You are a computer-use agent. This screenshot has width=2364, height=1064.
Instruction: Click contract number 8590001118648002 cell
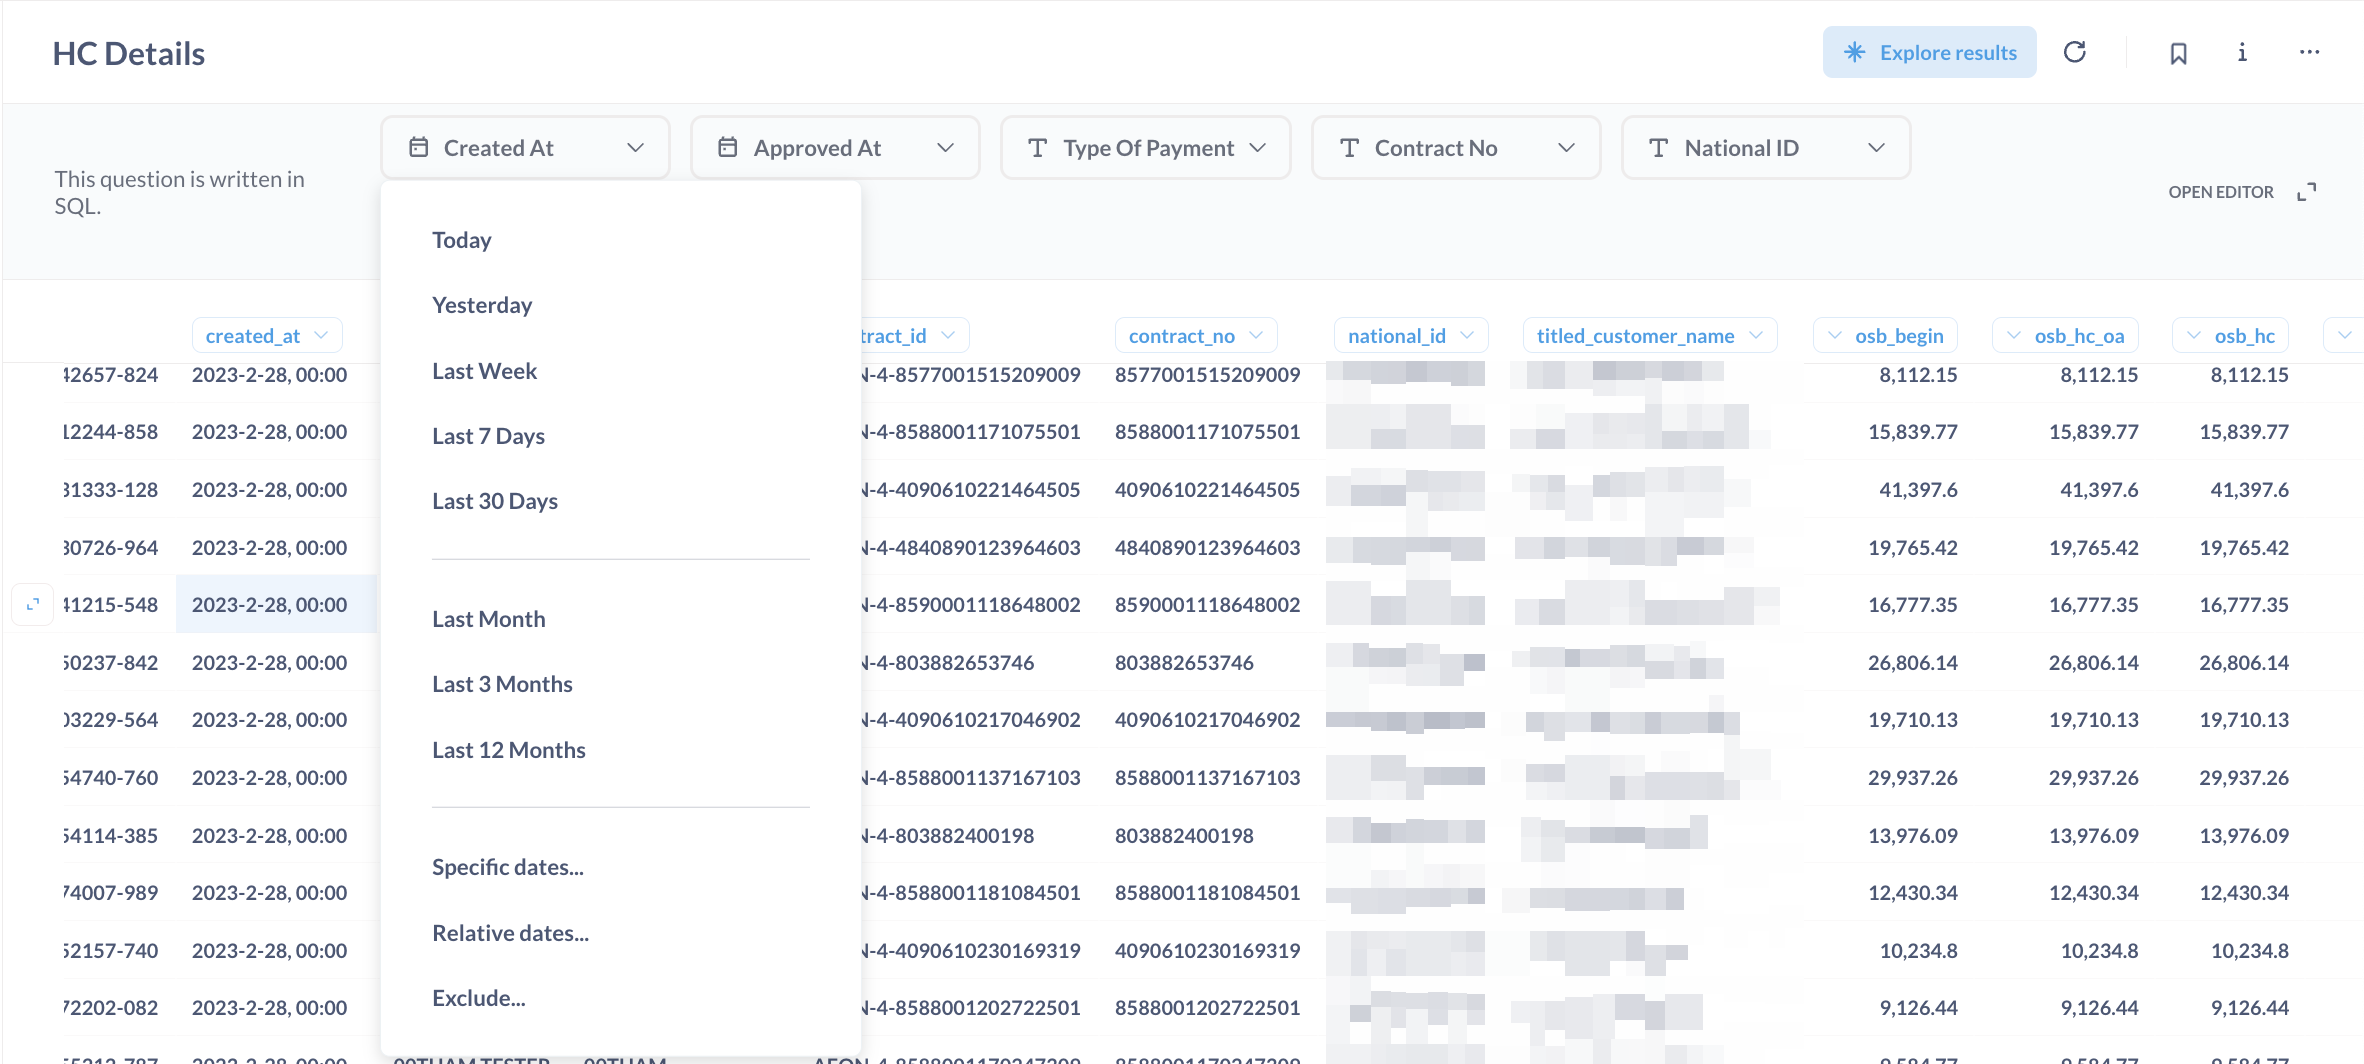[1207, 605]
